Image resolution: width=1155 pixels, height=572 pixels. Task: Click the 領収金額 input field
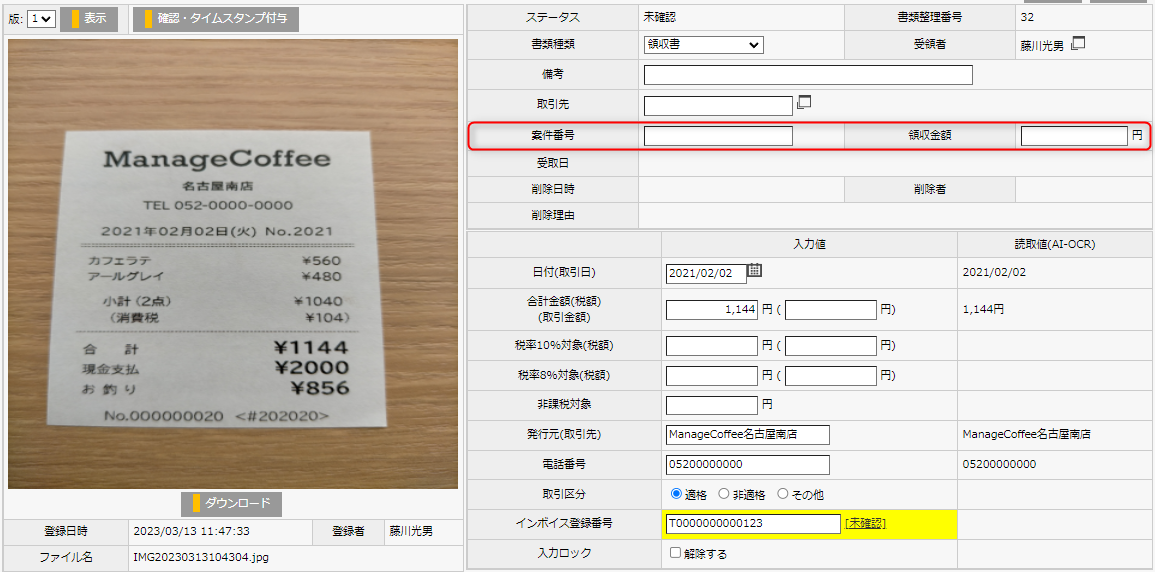click(x=1073, y=136)
